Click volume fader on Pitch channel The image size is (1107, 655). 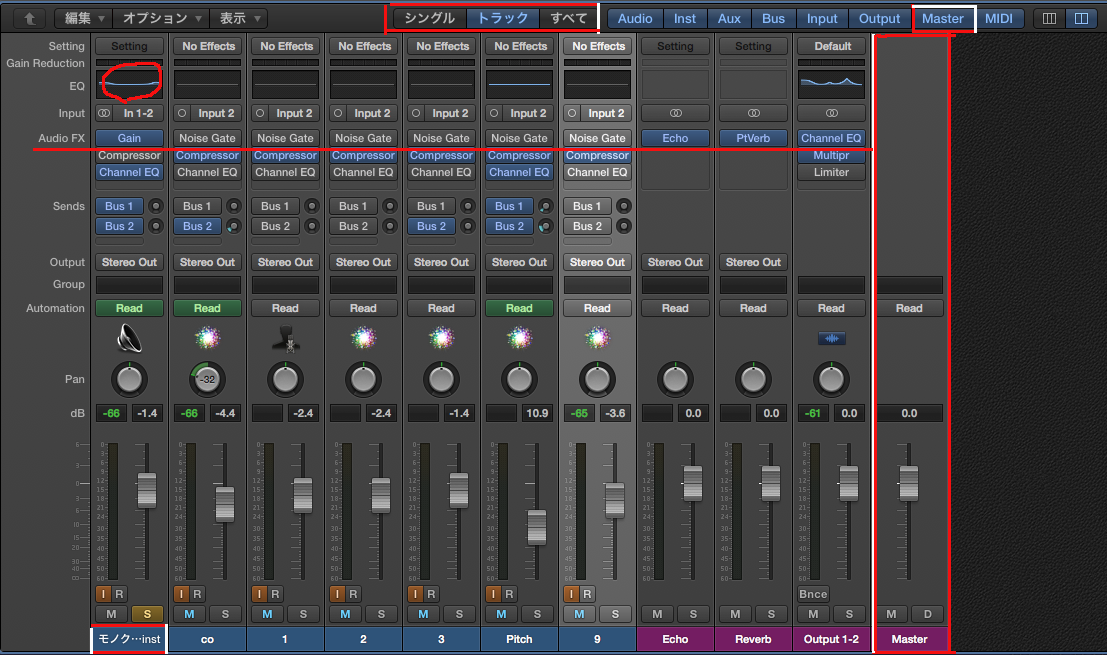pyautogui.click(x=537, y=527)
